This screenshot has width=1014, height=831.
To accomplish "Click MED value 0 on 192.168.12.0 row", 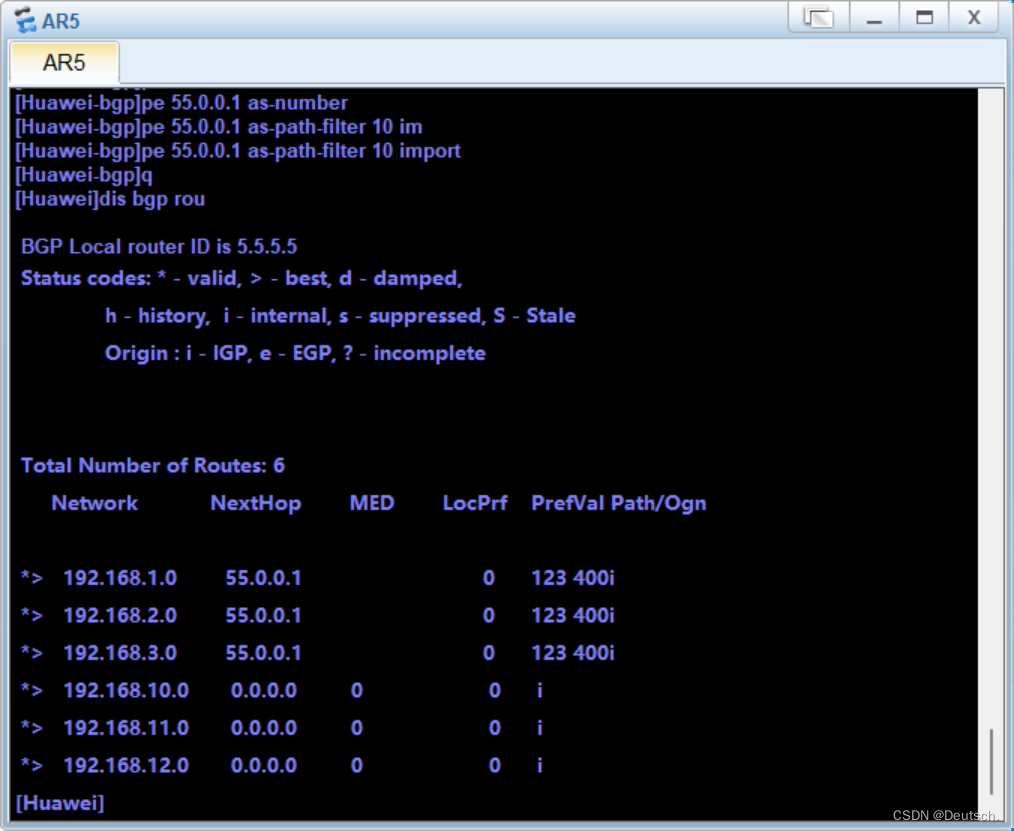I will [x=357, y=765].
